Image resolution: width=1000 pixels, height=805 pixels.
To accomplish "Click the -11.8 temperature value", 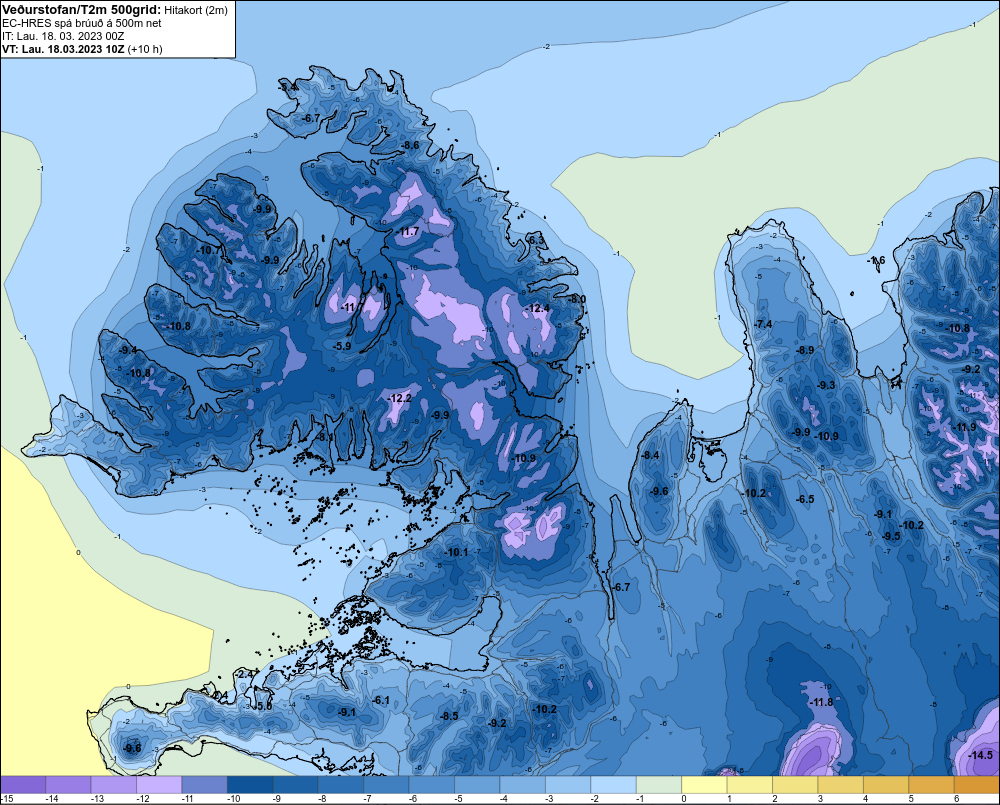I will 821,702.
